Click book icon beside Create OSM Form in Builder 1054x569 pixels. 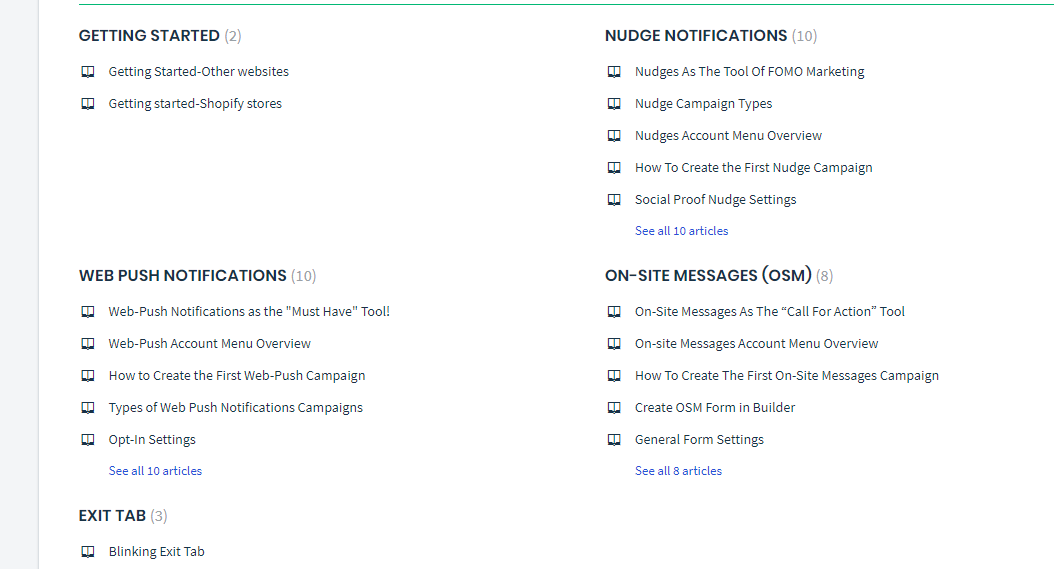[614, 408]
